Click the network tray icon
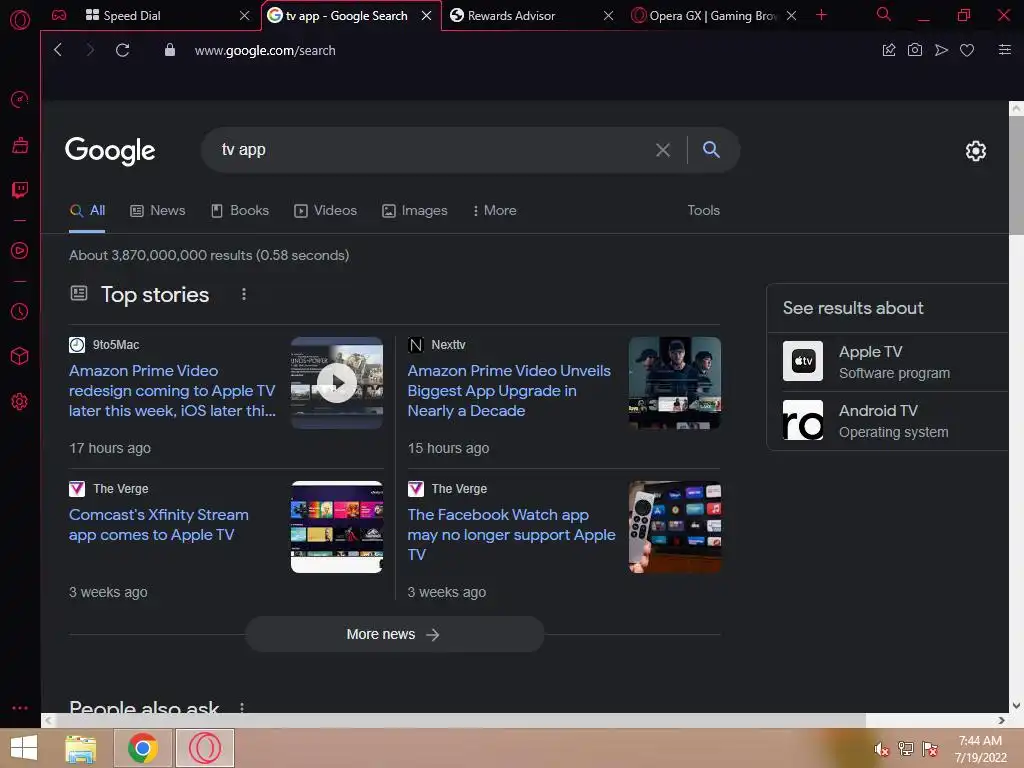 pyautogui.click(x=906, y=749)
